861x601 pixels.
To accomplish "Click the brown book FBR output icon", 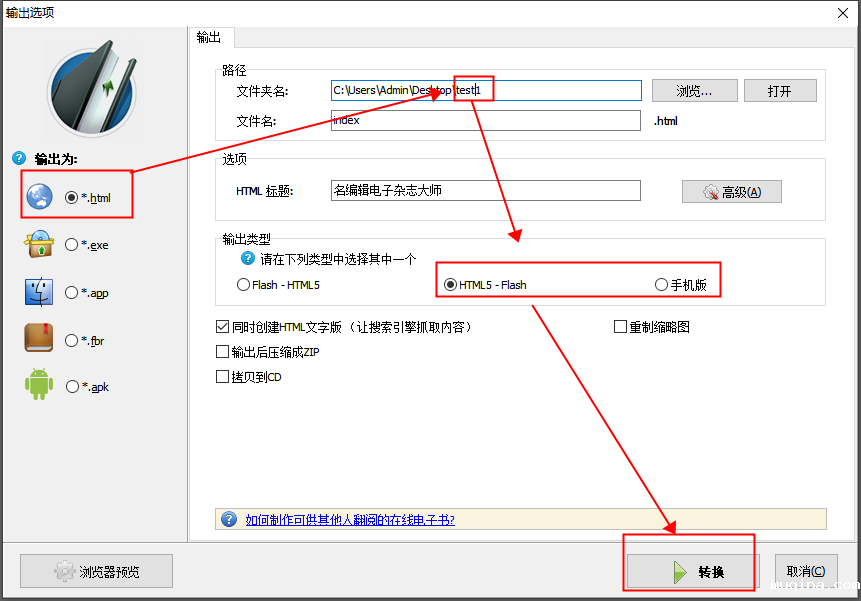I will tap(39, 339).
